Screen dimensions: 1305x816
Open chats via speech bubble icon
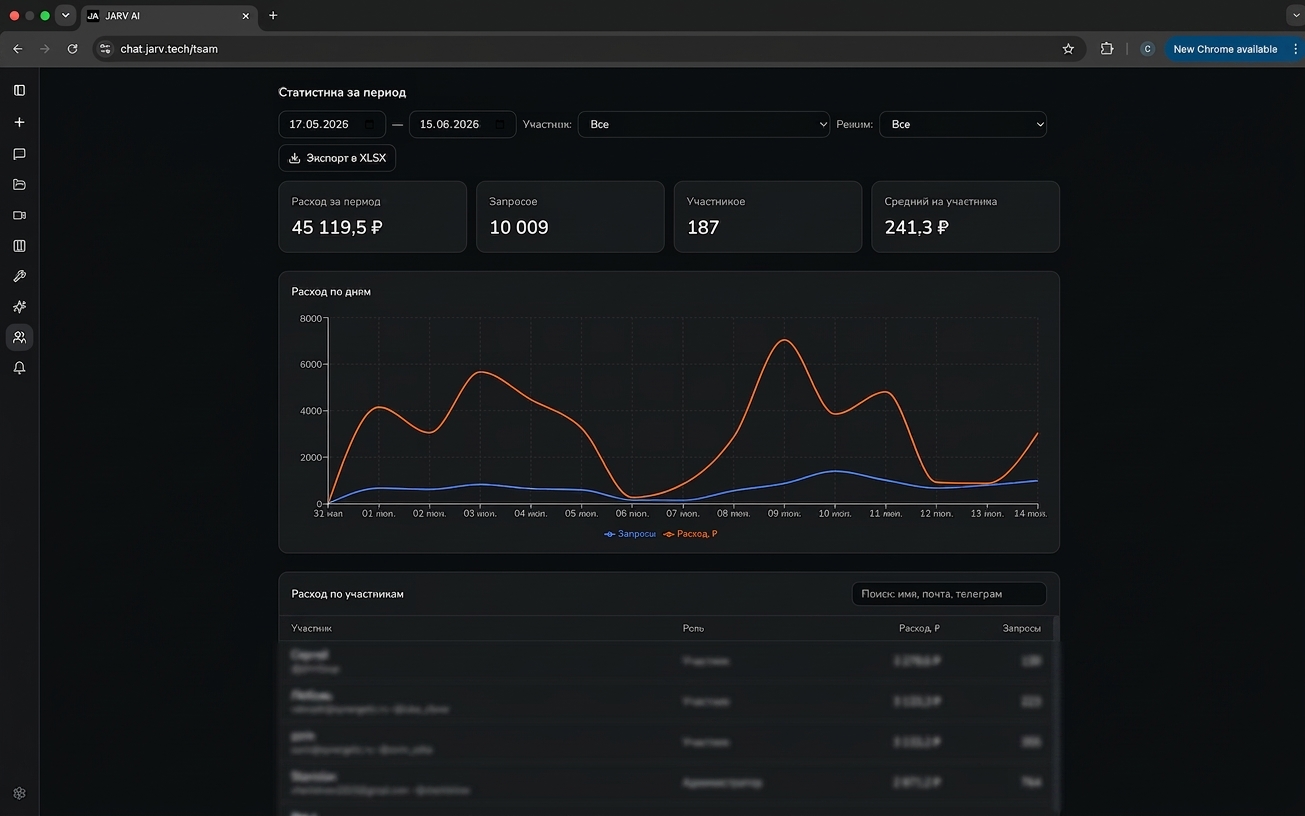point(19,154)
